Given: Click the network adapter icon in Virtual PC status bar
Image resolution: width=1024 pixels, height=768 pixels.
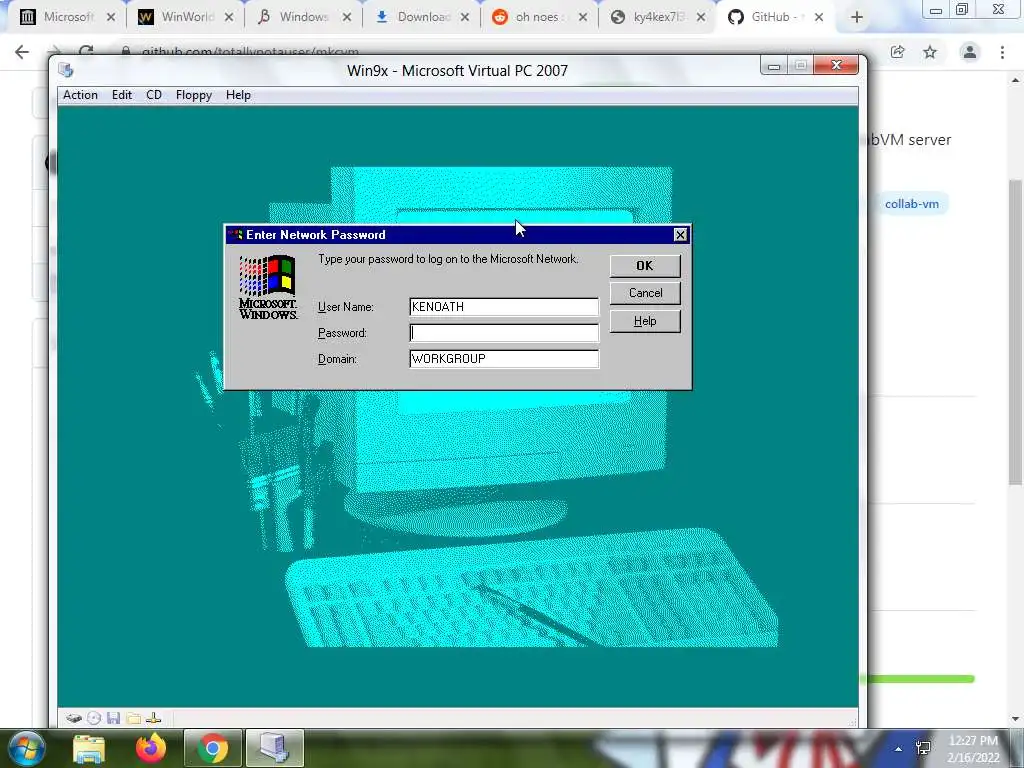Looking at the screenshot, I should coord(153,718).
